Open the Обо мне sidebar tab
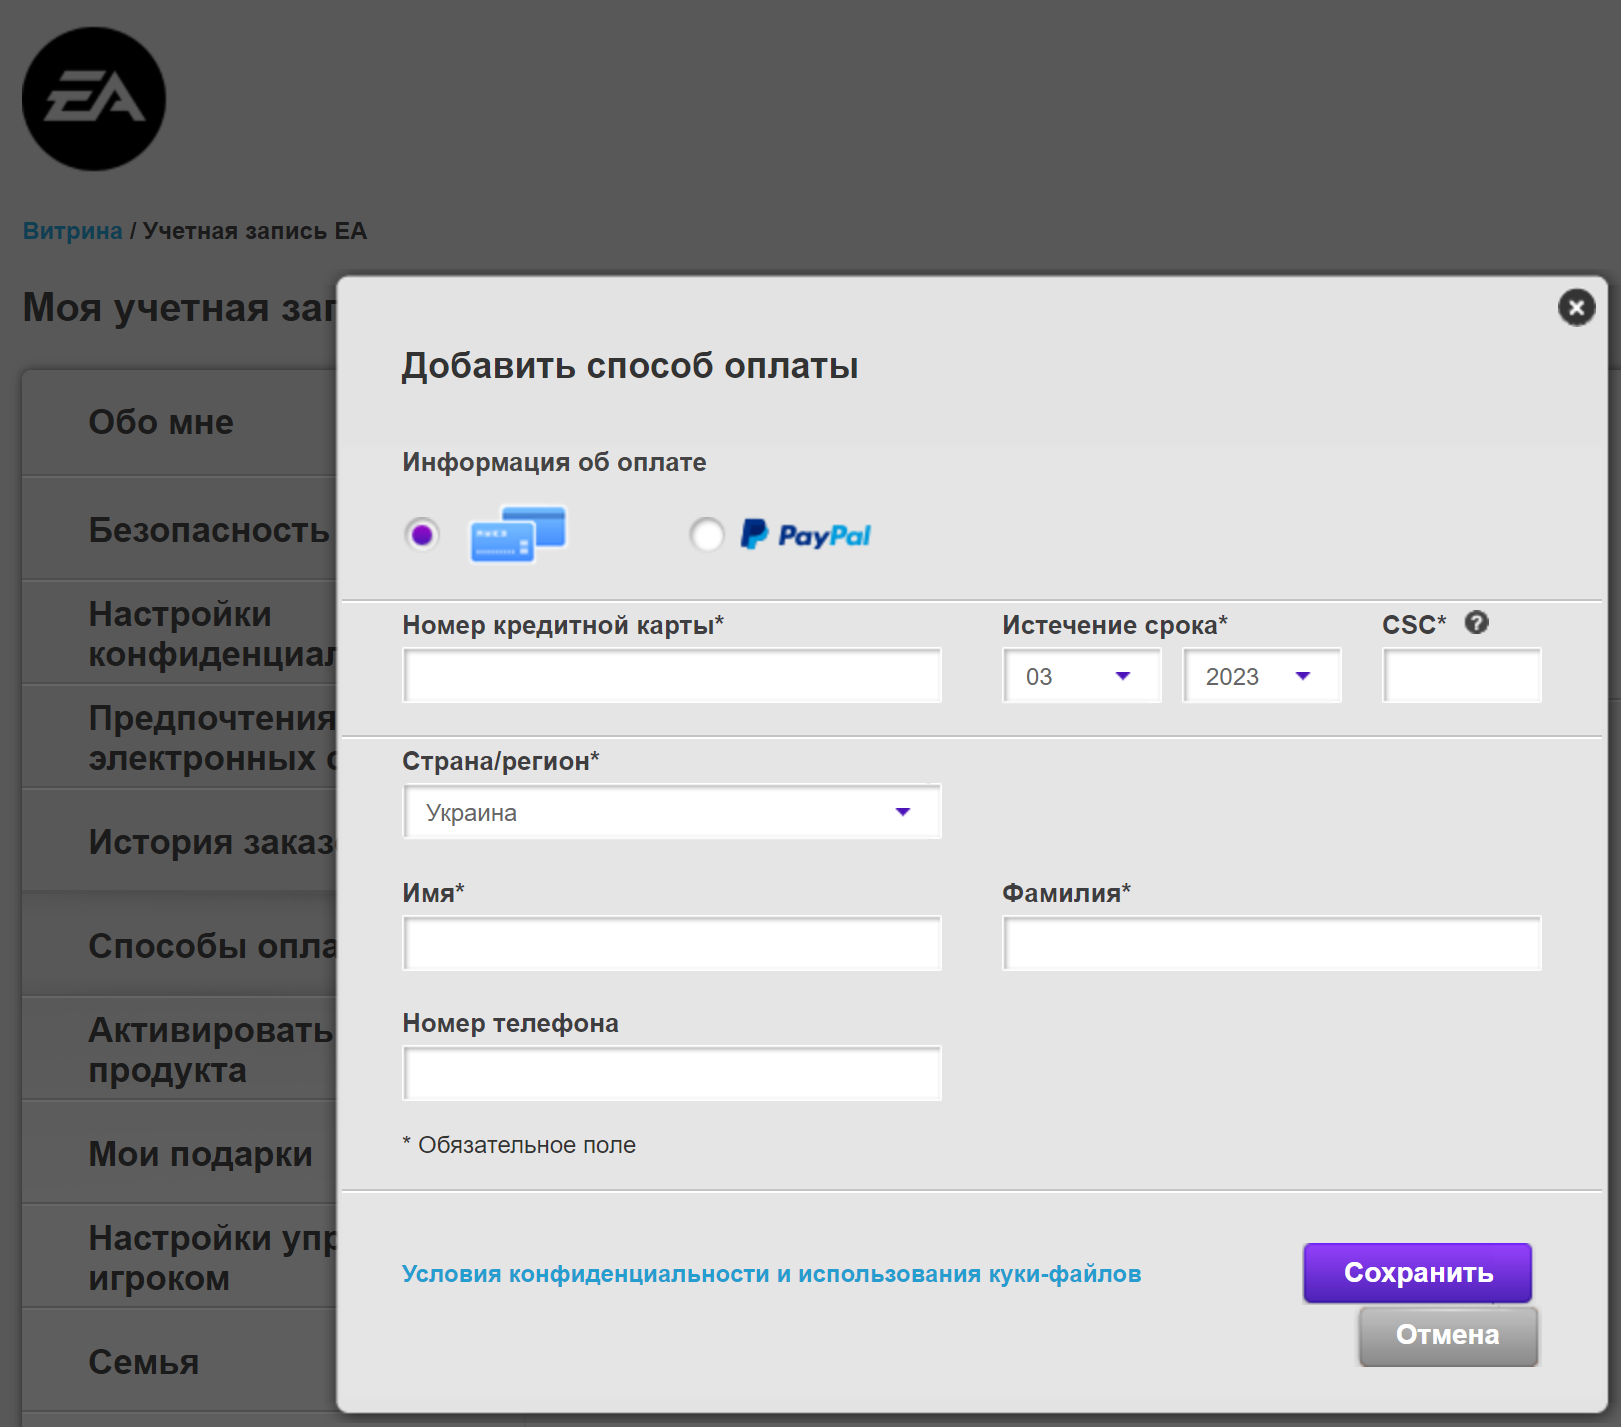This screenshot has height=1427, width=1621. pos(180,423)
